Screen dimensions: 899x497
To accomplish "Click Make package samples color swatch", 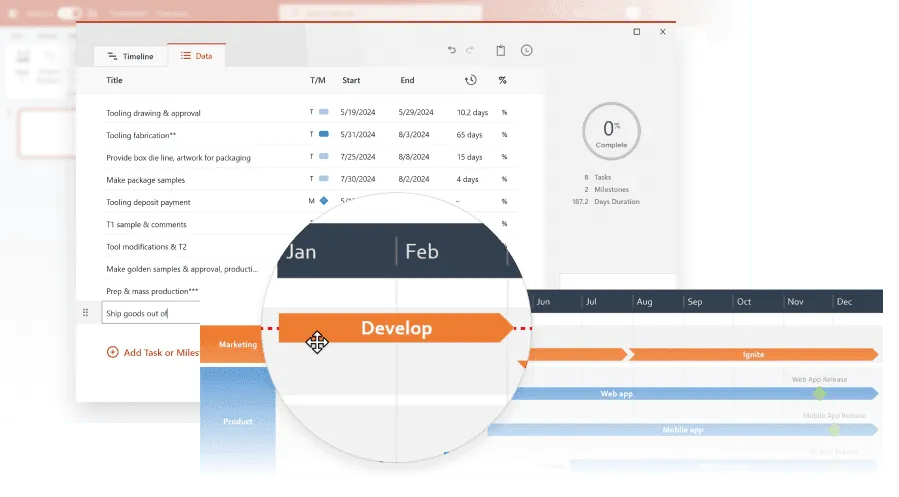I will click(323, 179).
